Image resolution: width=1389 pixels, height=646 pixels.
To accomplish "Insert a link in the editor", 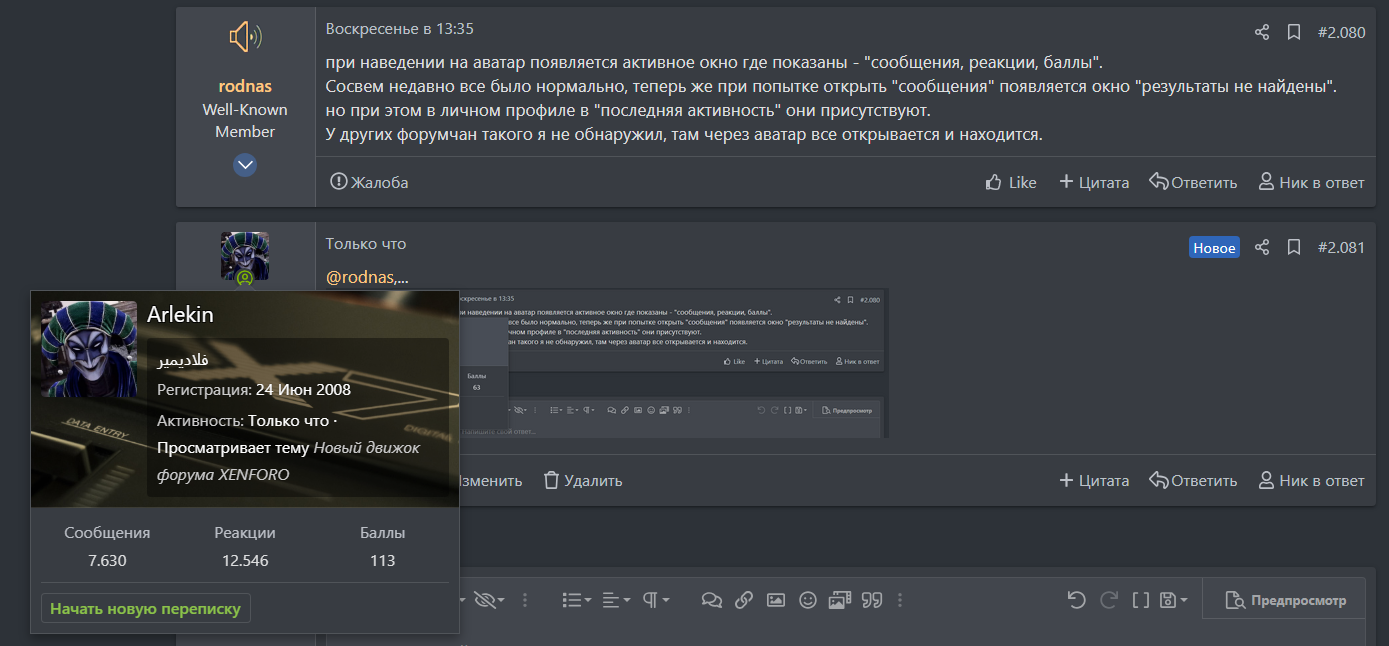I will (743, 600).
